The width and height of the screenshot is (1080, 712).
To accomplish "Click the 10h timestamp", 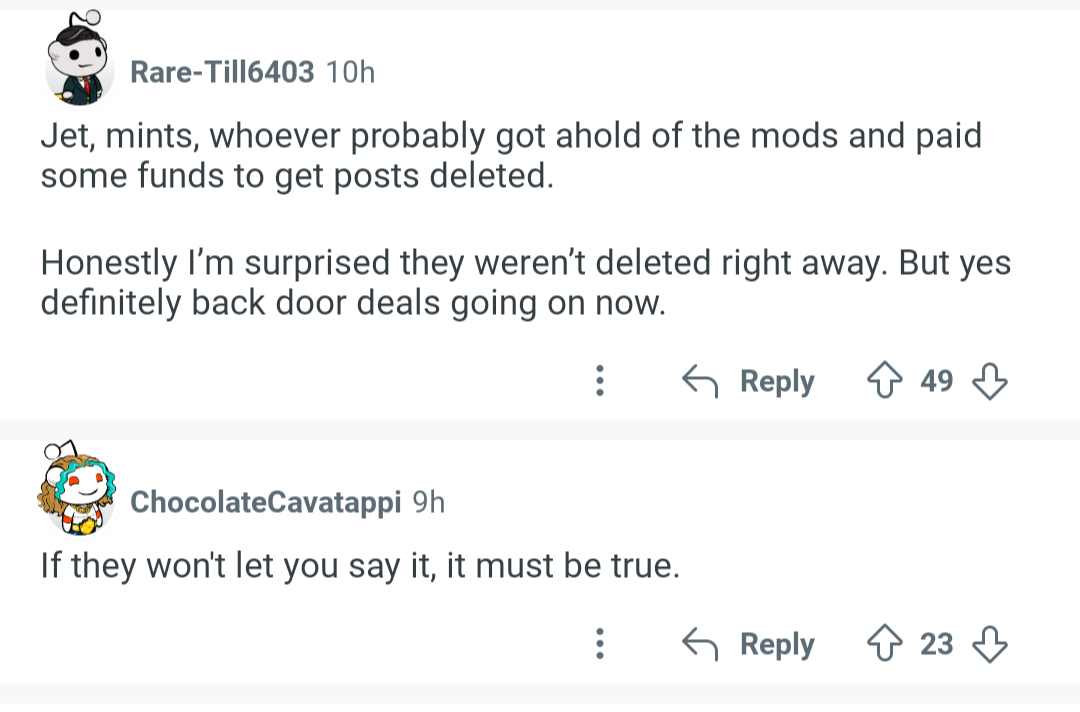I will pos(350,72).
